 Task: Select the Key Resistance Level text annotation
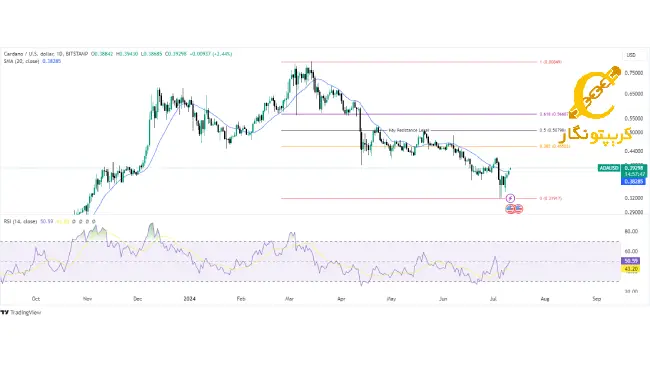[x=409, y=130]
